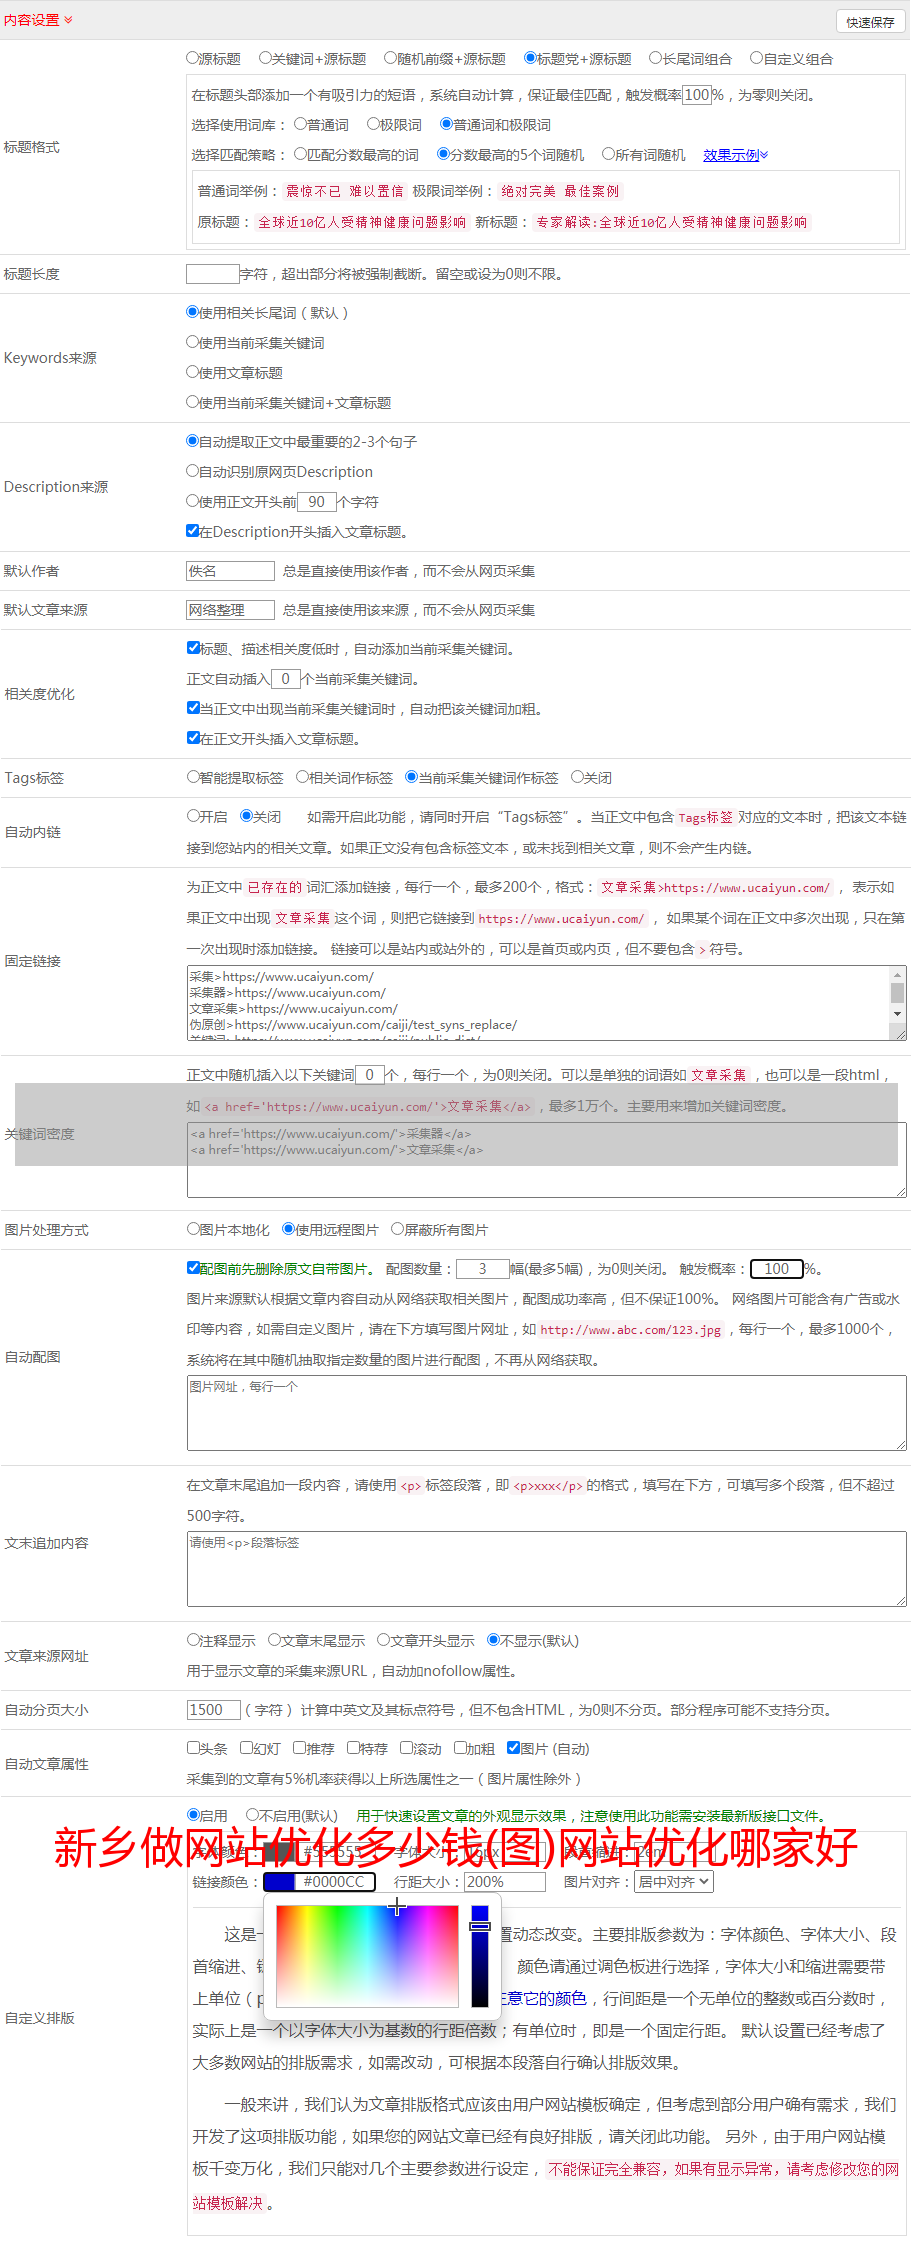The height and width of the screenshot is (2249, 912).
Task: Open the 图片对齐 alignment dropdown
Action: click(674, 1881)
